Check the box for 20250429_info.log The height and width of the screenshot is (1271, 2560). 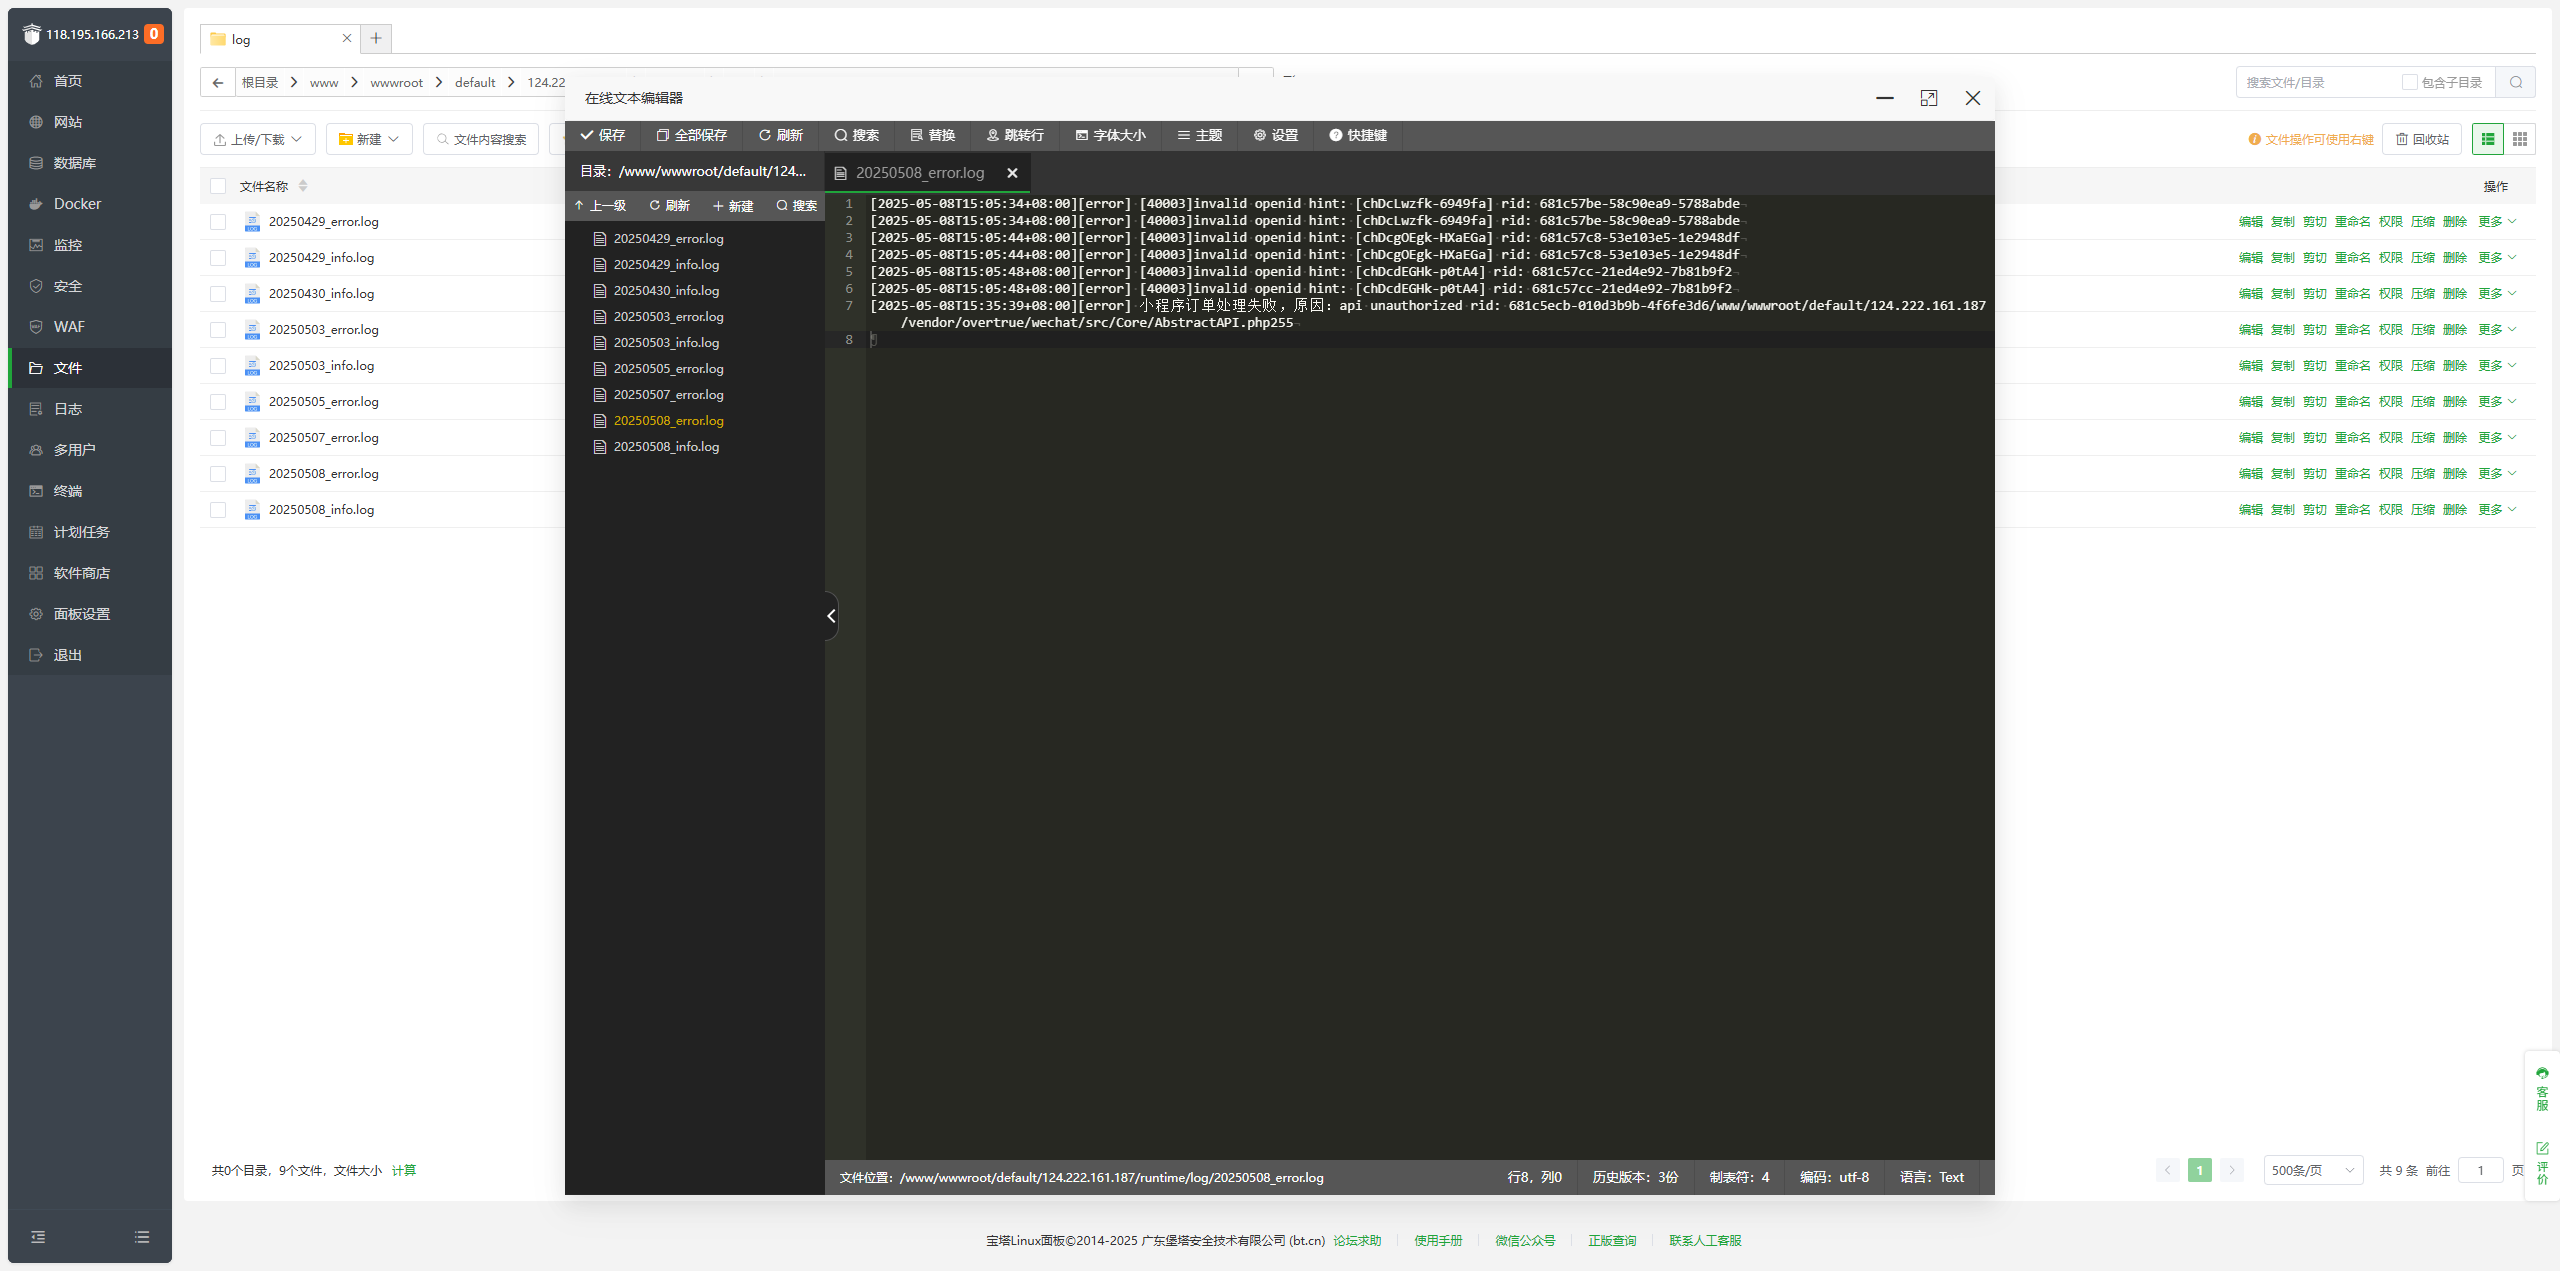[x=218, y=258]
